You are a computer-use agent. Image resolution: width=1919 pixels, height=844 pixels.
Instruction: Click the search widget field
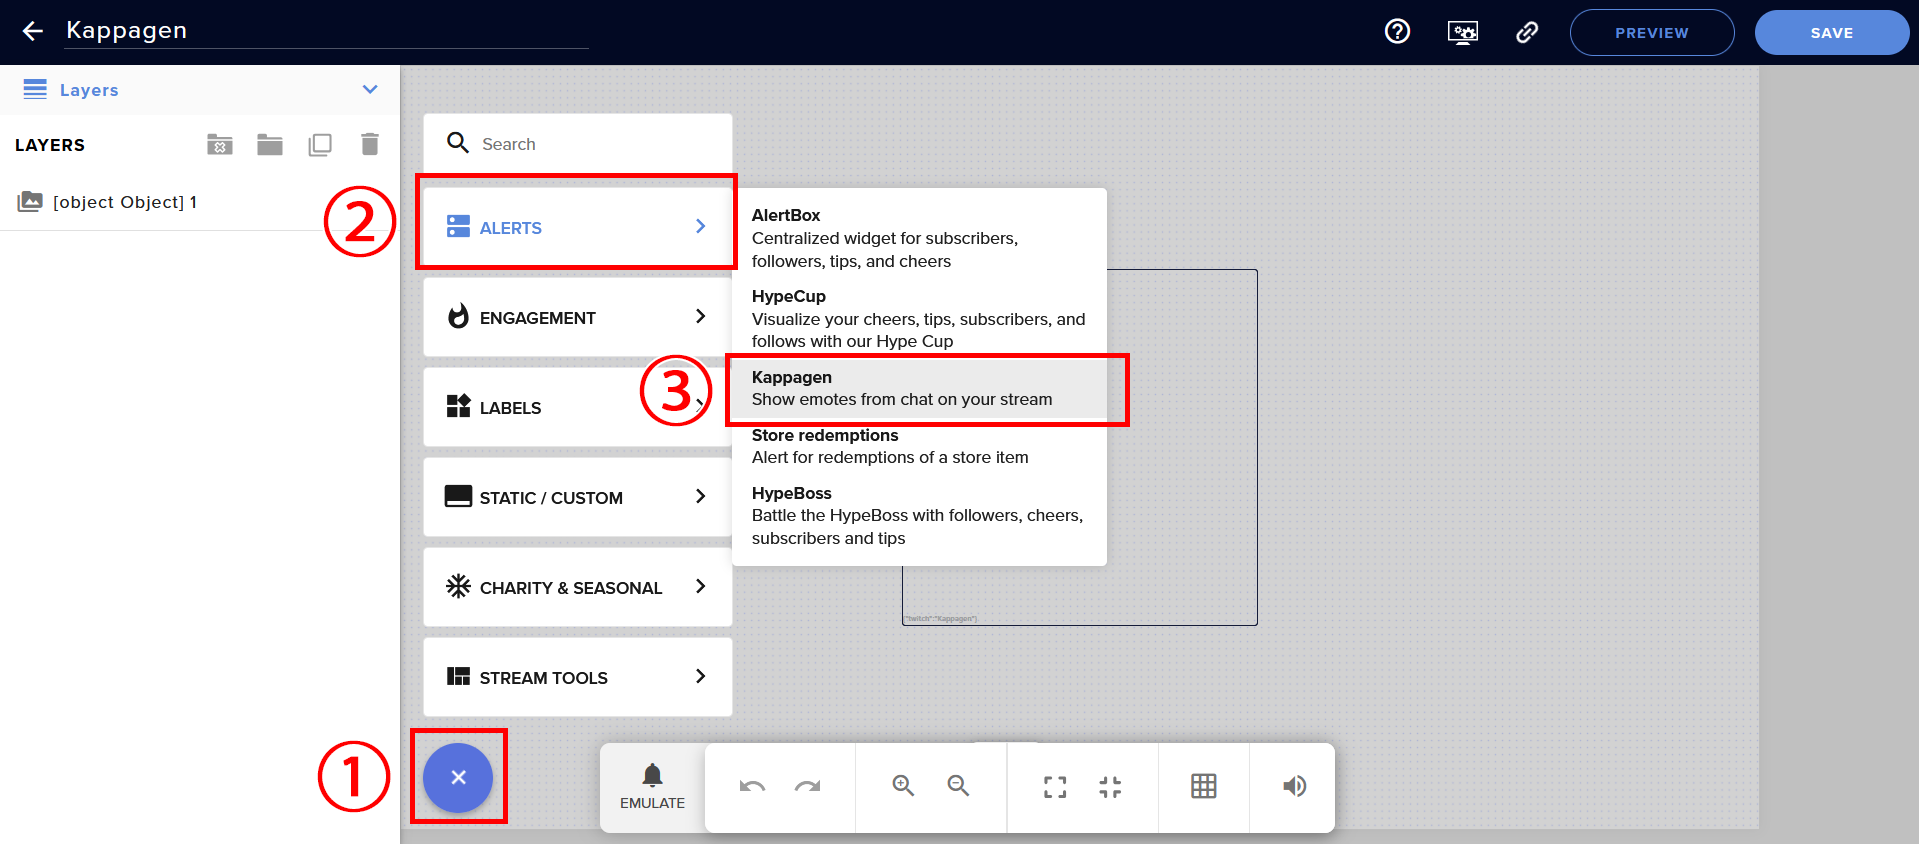tap(578, 144)
